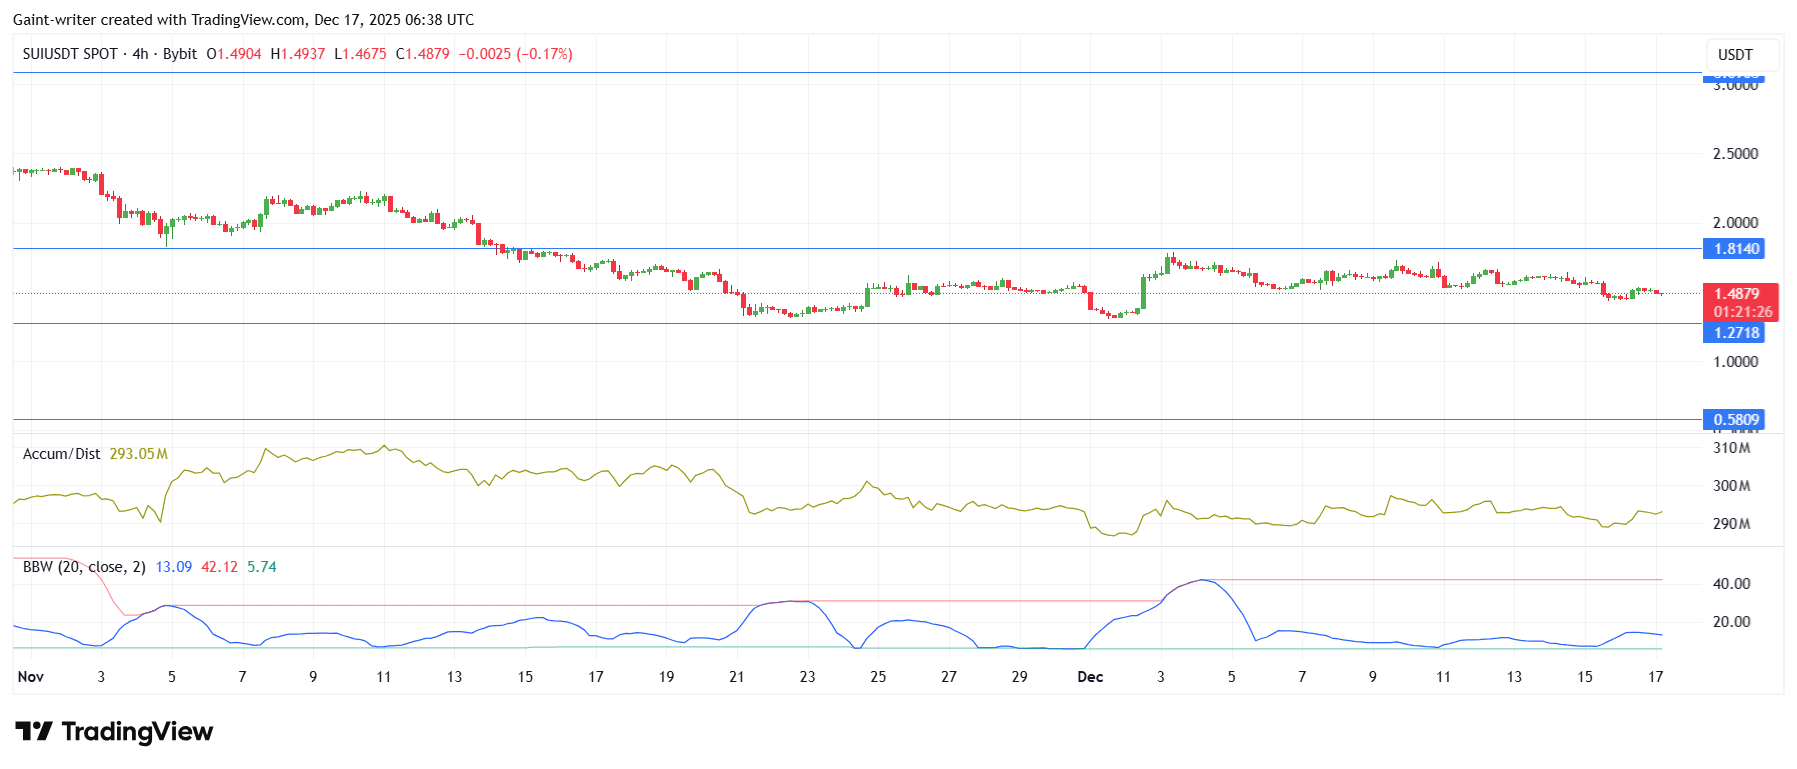This screenshot has height=769, width=1797.
Task: Click the Nov date axis label
Action: pos(31,677)
